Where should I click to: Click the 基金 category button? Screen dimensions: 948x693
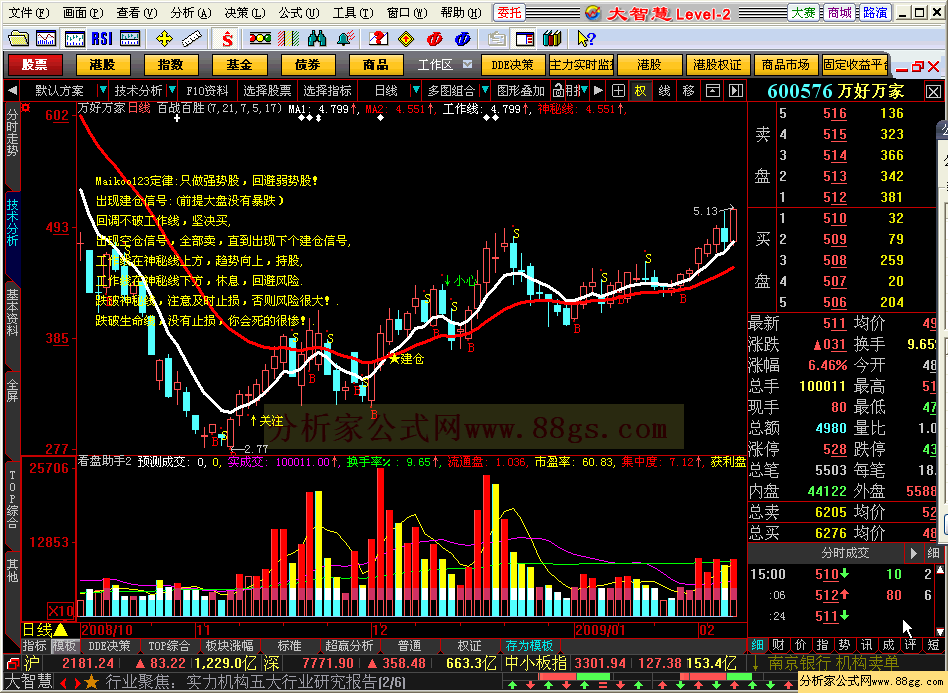coord(239,65)
